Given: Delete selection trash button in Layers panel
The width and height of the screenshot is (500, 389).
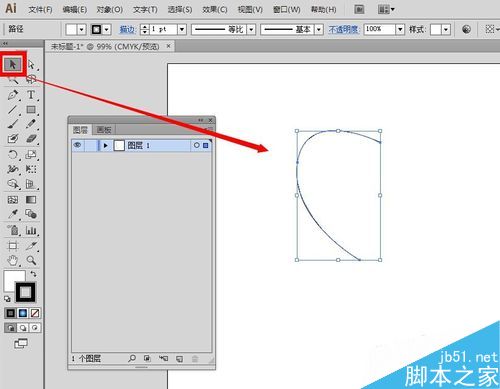Looking at the screenshot, I should 195,359.
